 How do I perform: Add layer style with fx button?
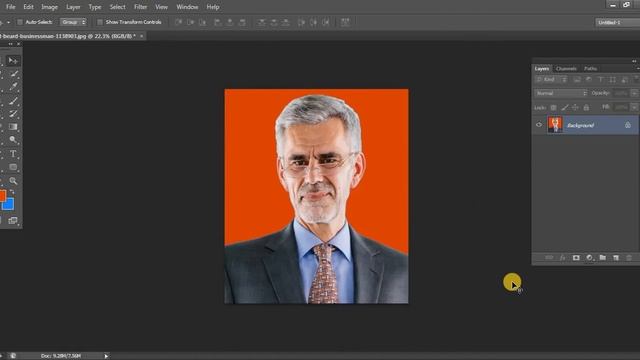point(562,258)
